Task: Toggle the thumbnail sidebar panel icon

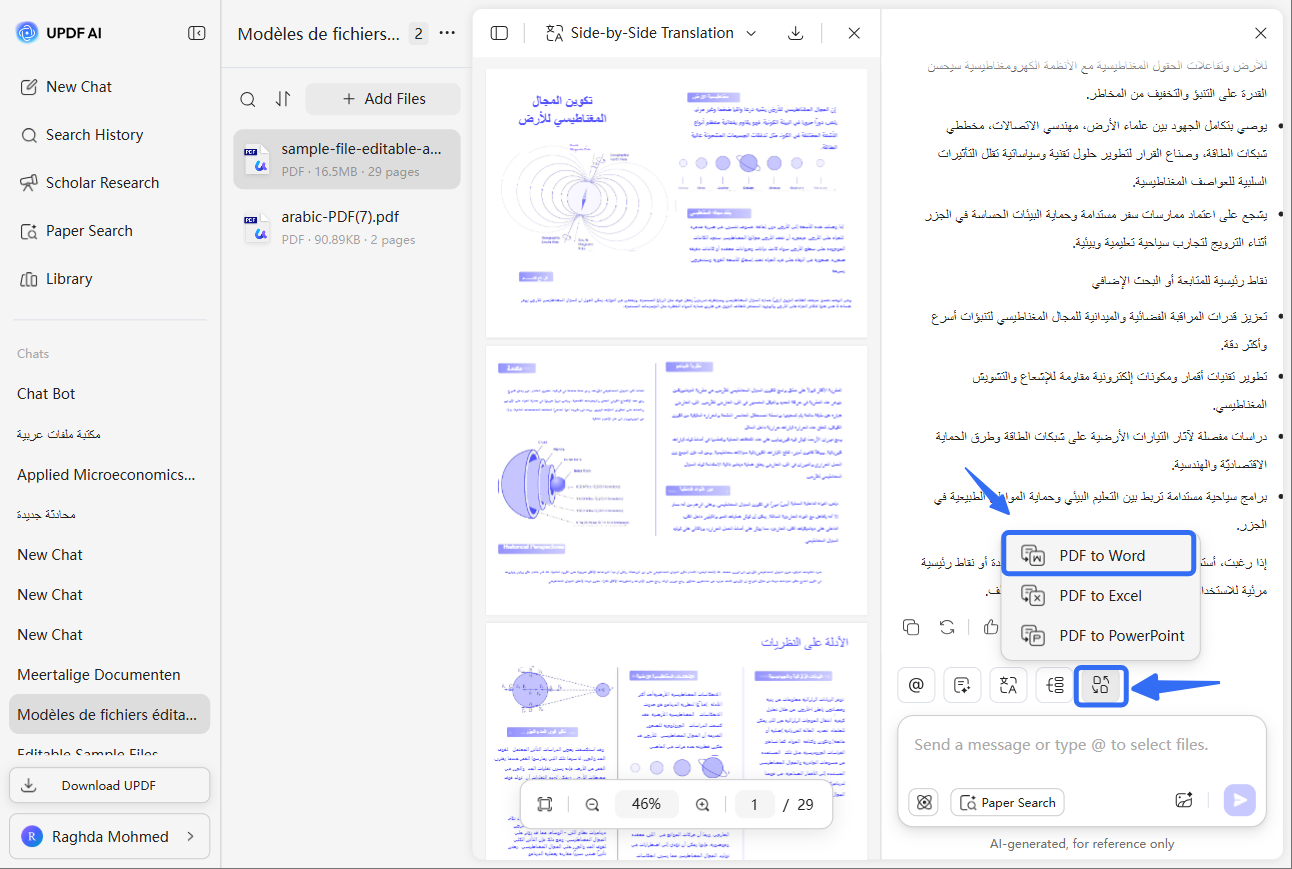Action: 499,33
